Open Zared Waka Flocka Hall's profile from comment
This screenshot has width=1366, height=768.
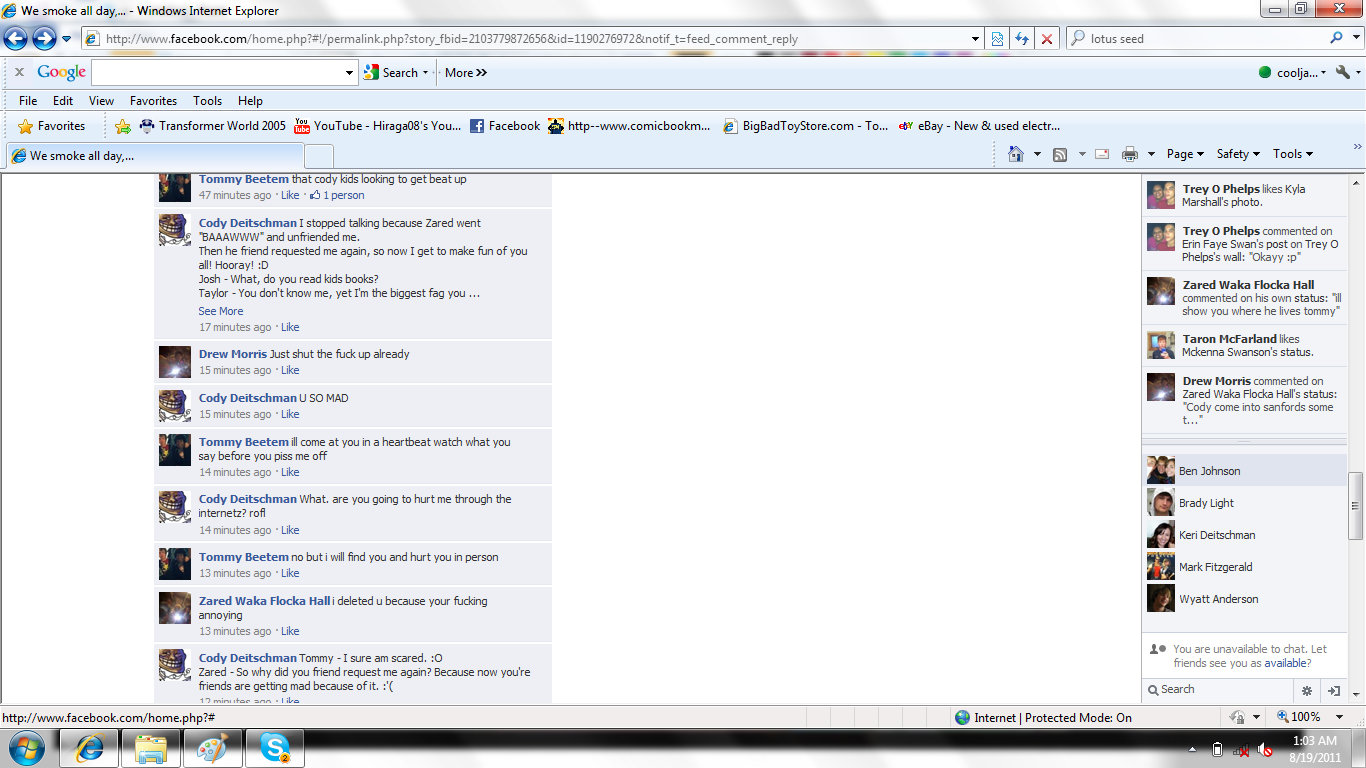[264, 601]
